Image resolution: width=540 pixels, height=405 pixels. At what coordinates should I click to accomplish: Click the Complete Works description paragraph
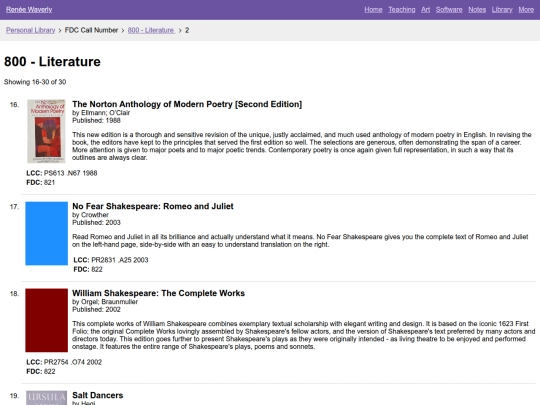(303, 335)
